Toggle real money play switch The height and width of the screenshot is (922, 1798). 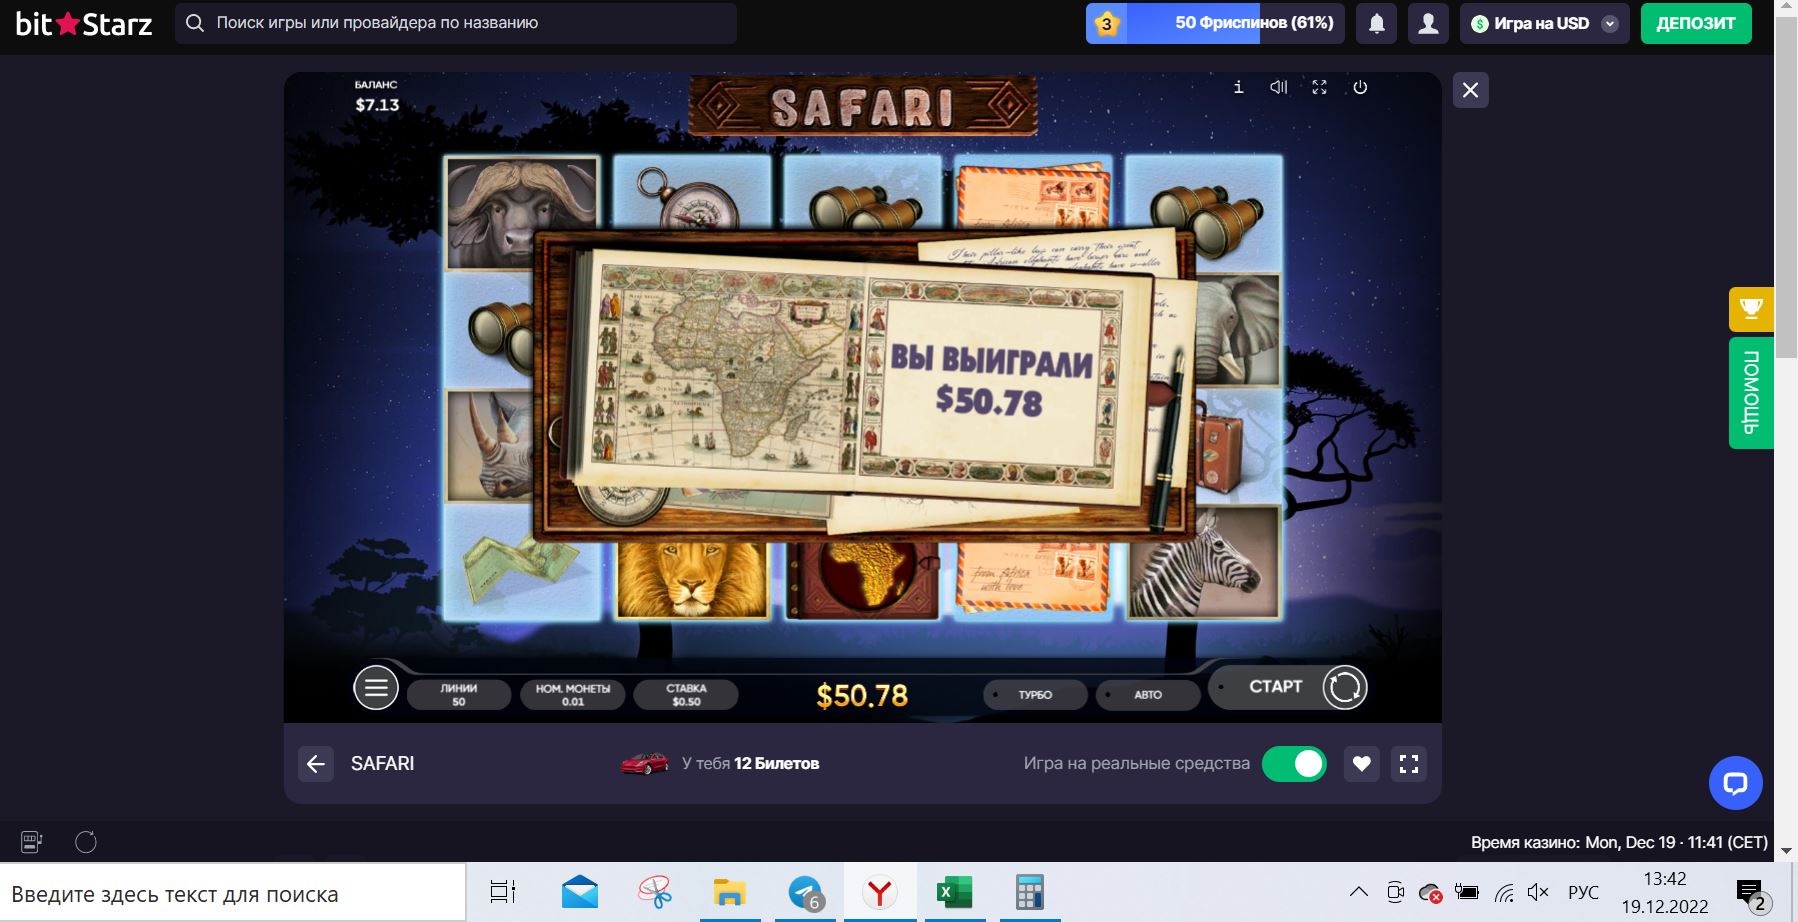coord(1294,764)
